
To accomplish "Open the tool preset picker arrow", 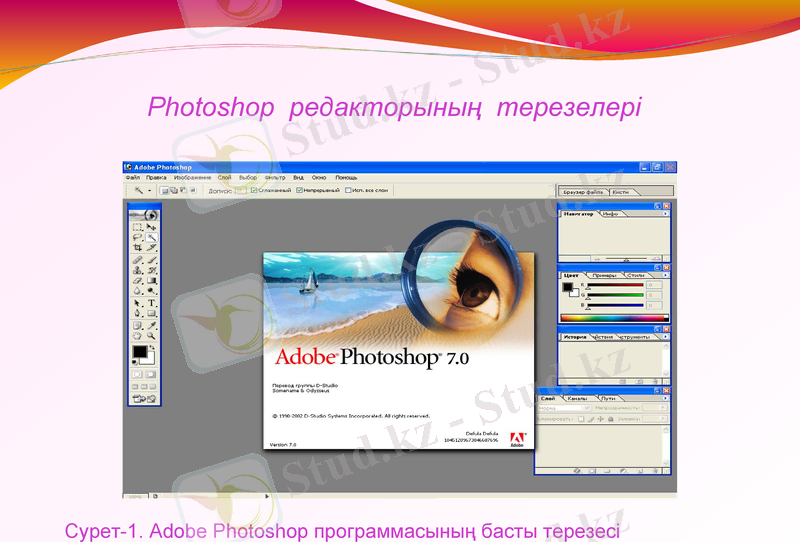I will pyautogui.click(x=149, y=191).
